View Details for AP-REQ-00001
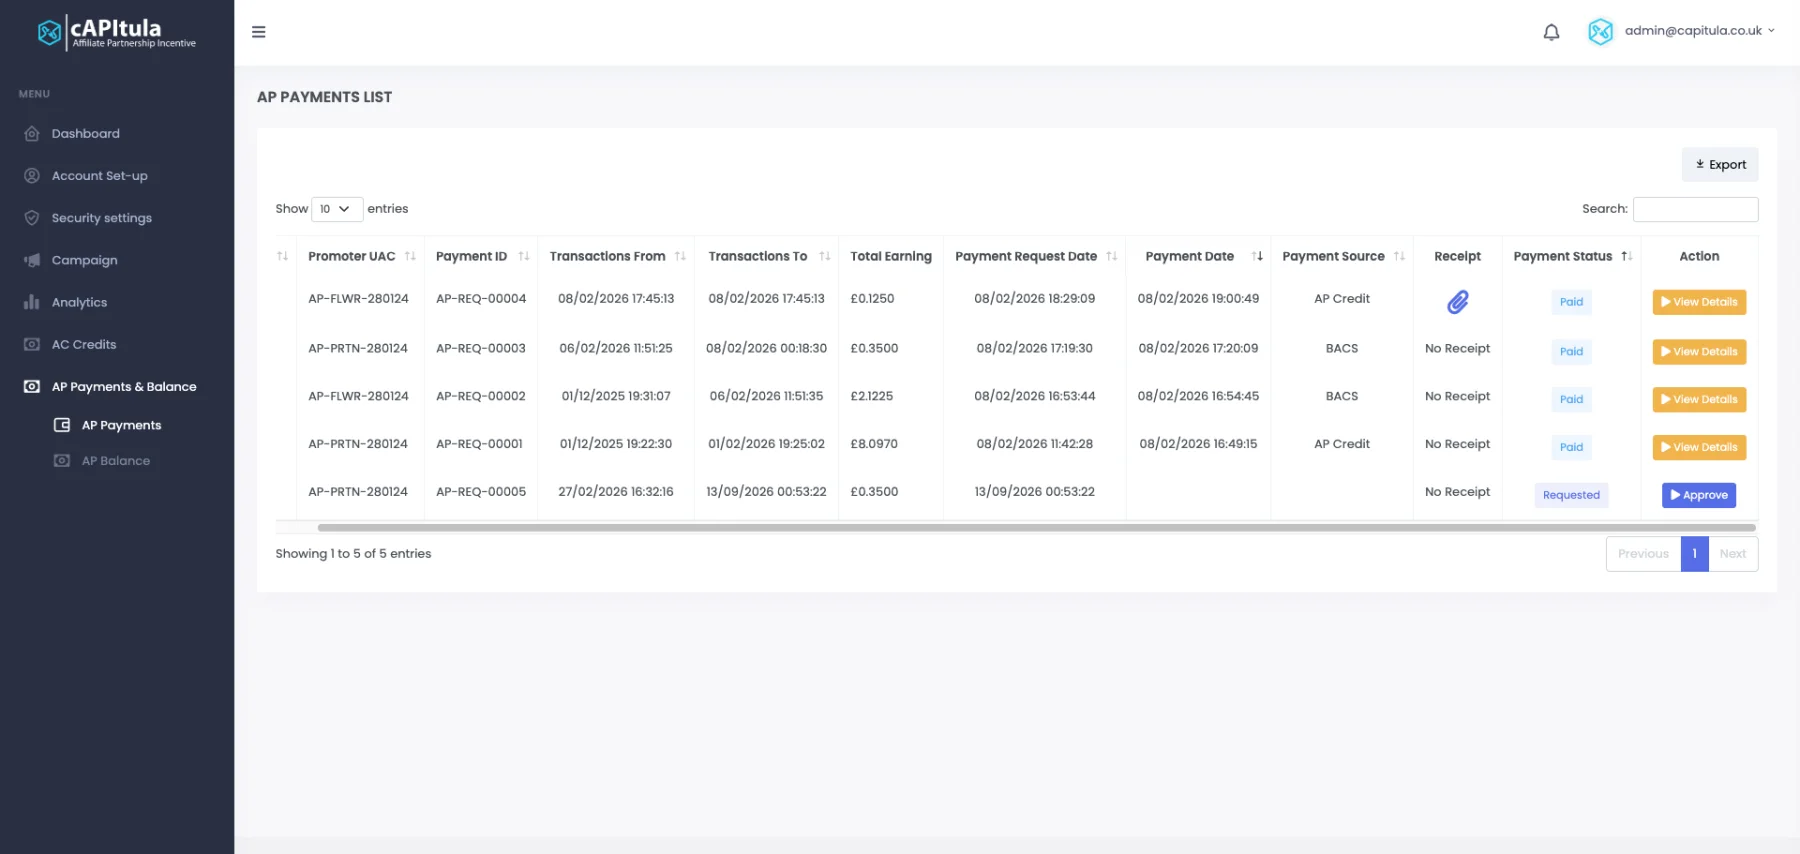Image resolution: width=1800 pixels, height=854 pixels. [1699, 447]
